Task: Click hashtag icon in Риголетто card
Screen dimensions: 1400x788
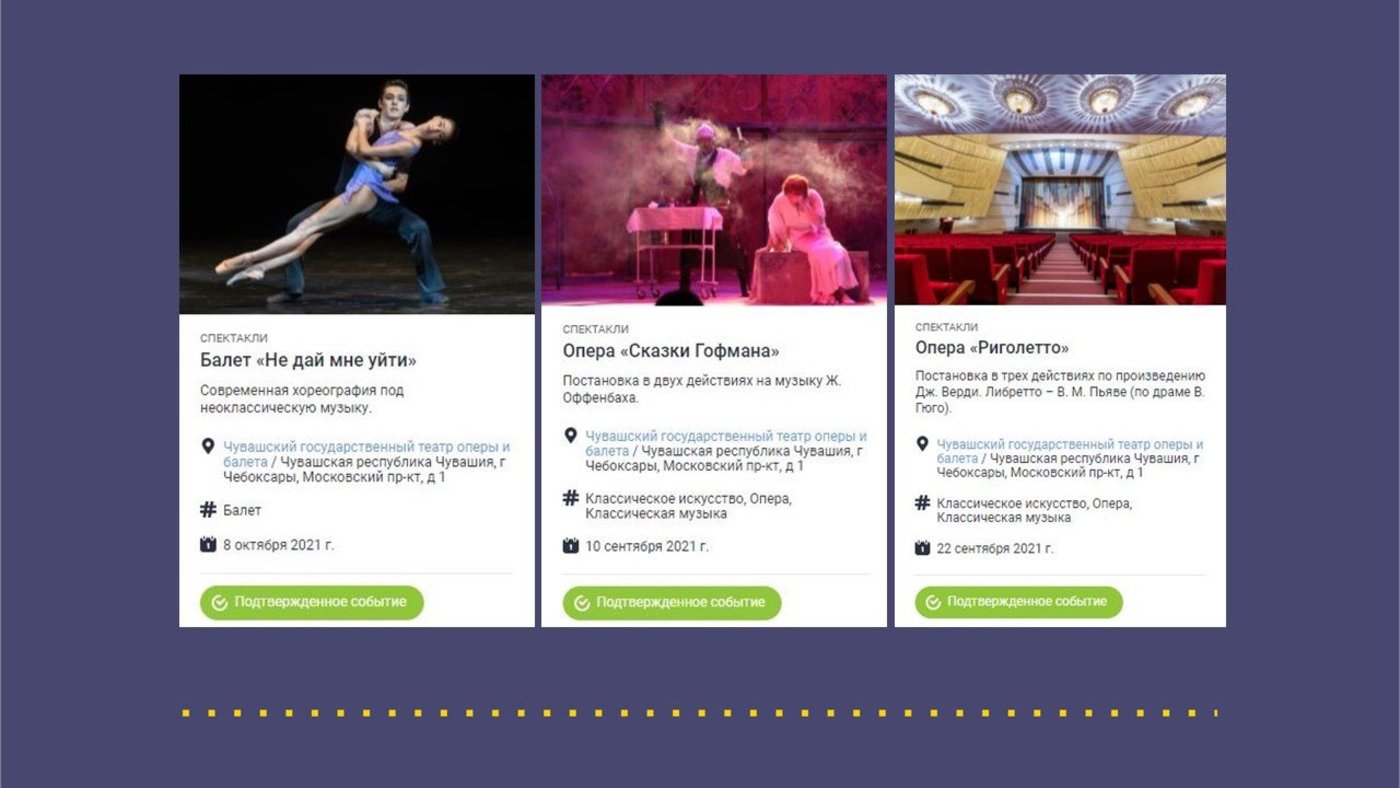Action: (922, 503)
